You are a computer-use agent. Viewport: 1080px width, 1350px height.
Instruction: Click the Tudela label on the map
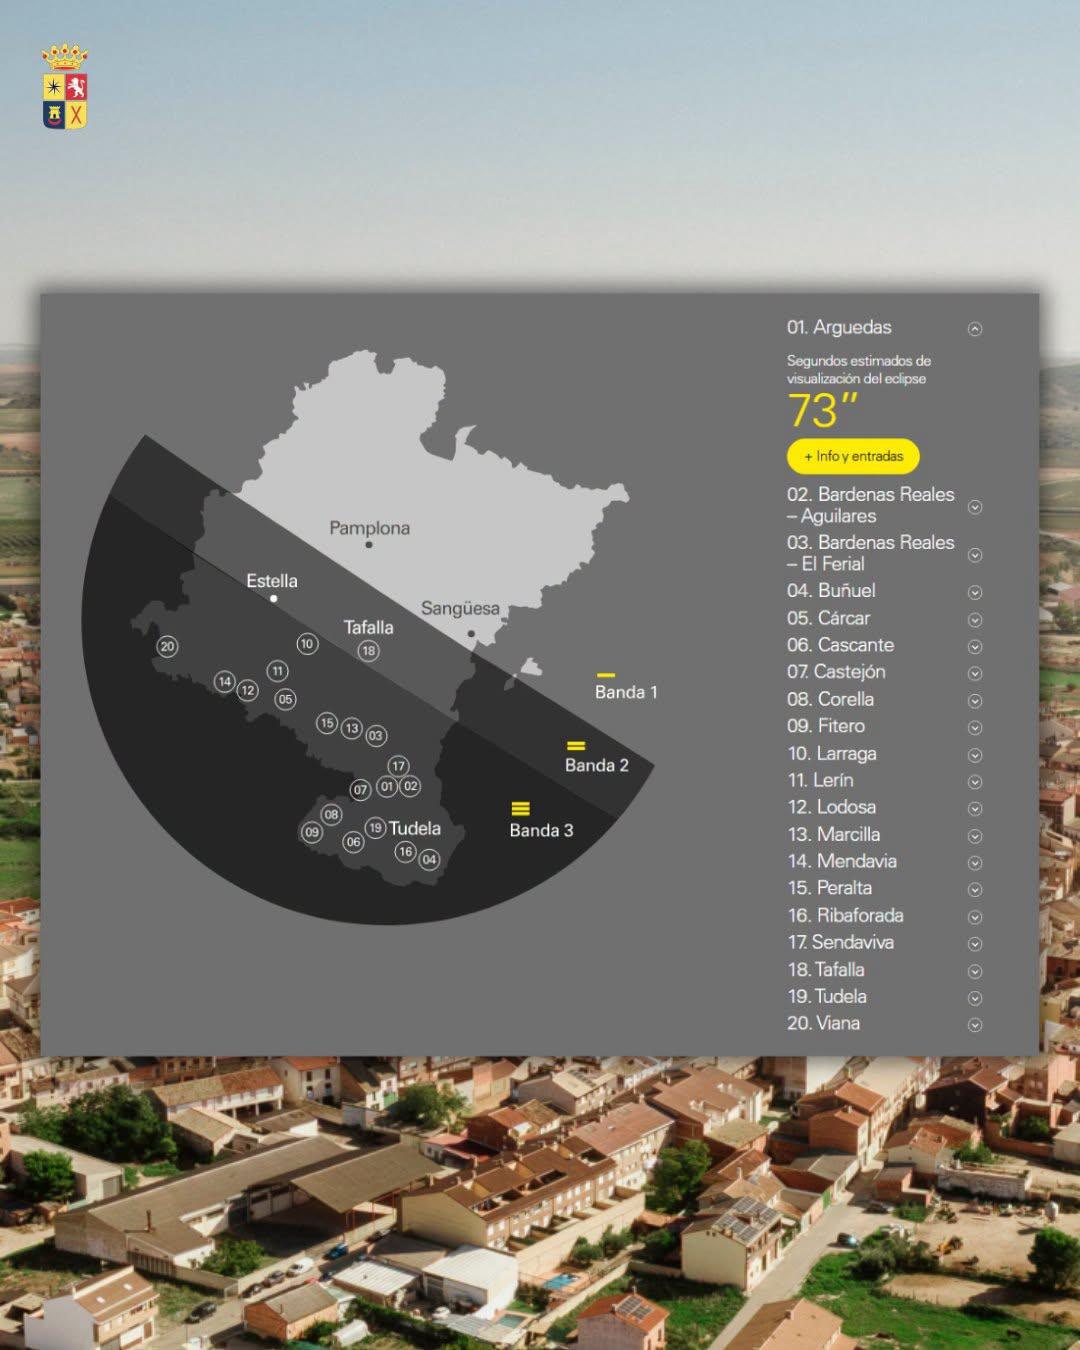point(415,828)
